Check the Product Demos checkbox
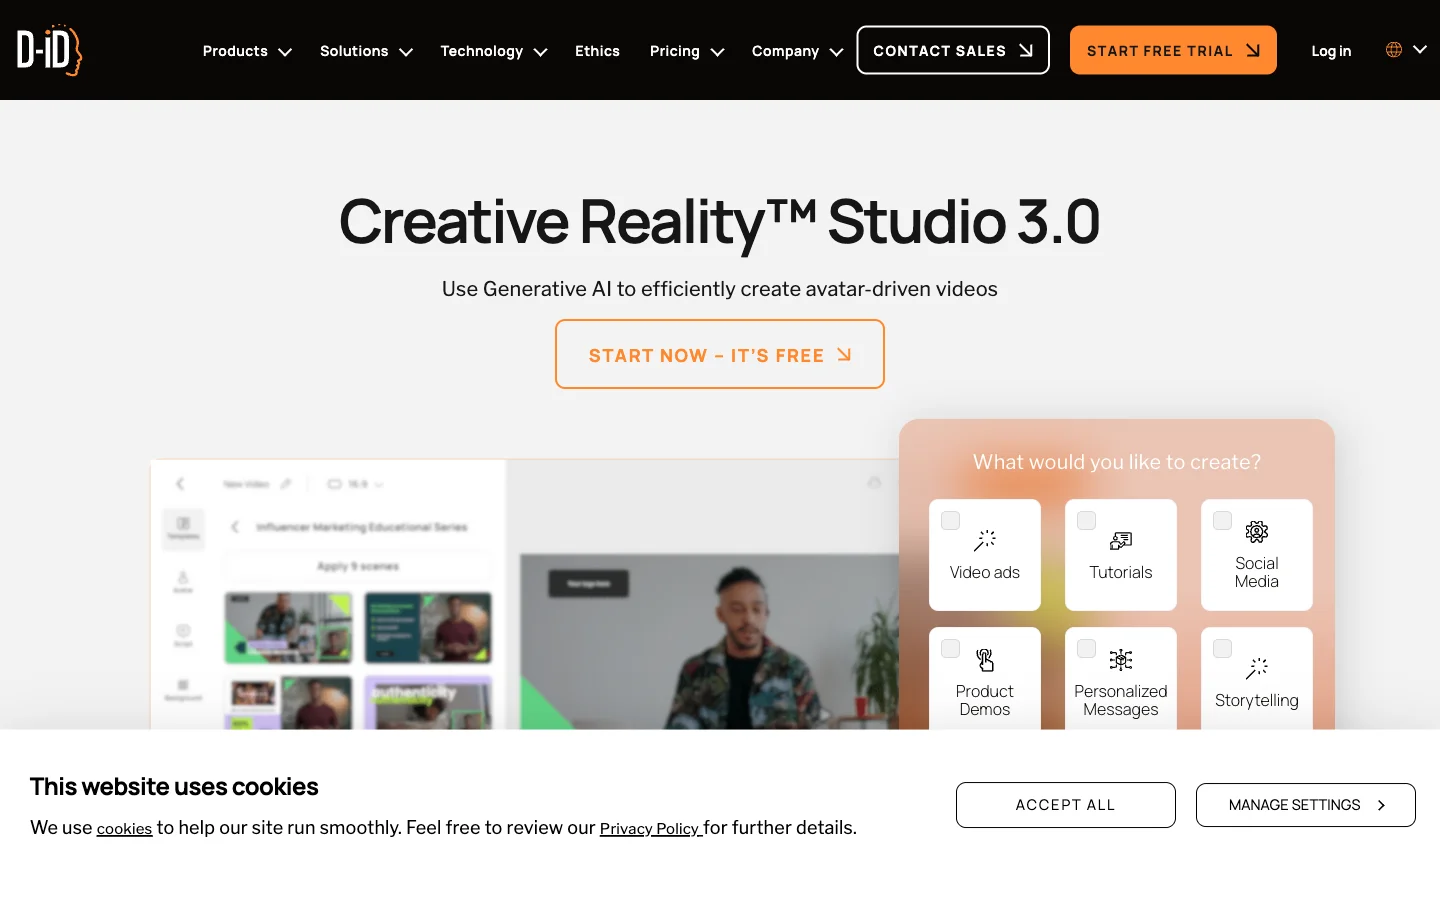Viewport: 1440px width, 900px height. coord(951,649)
